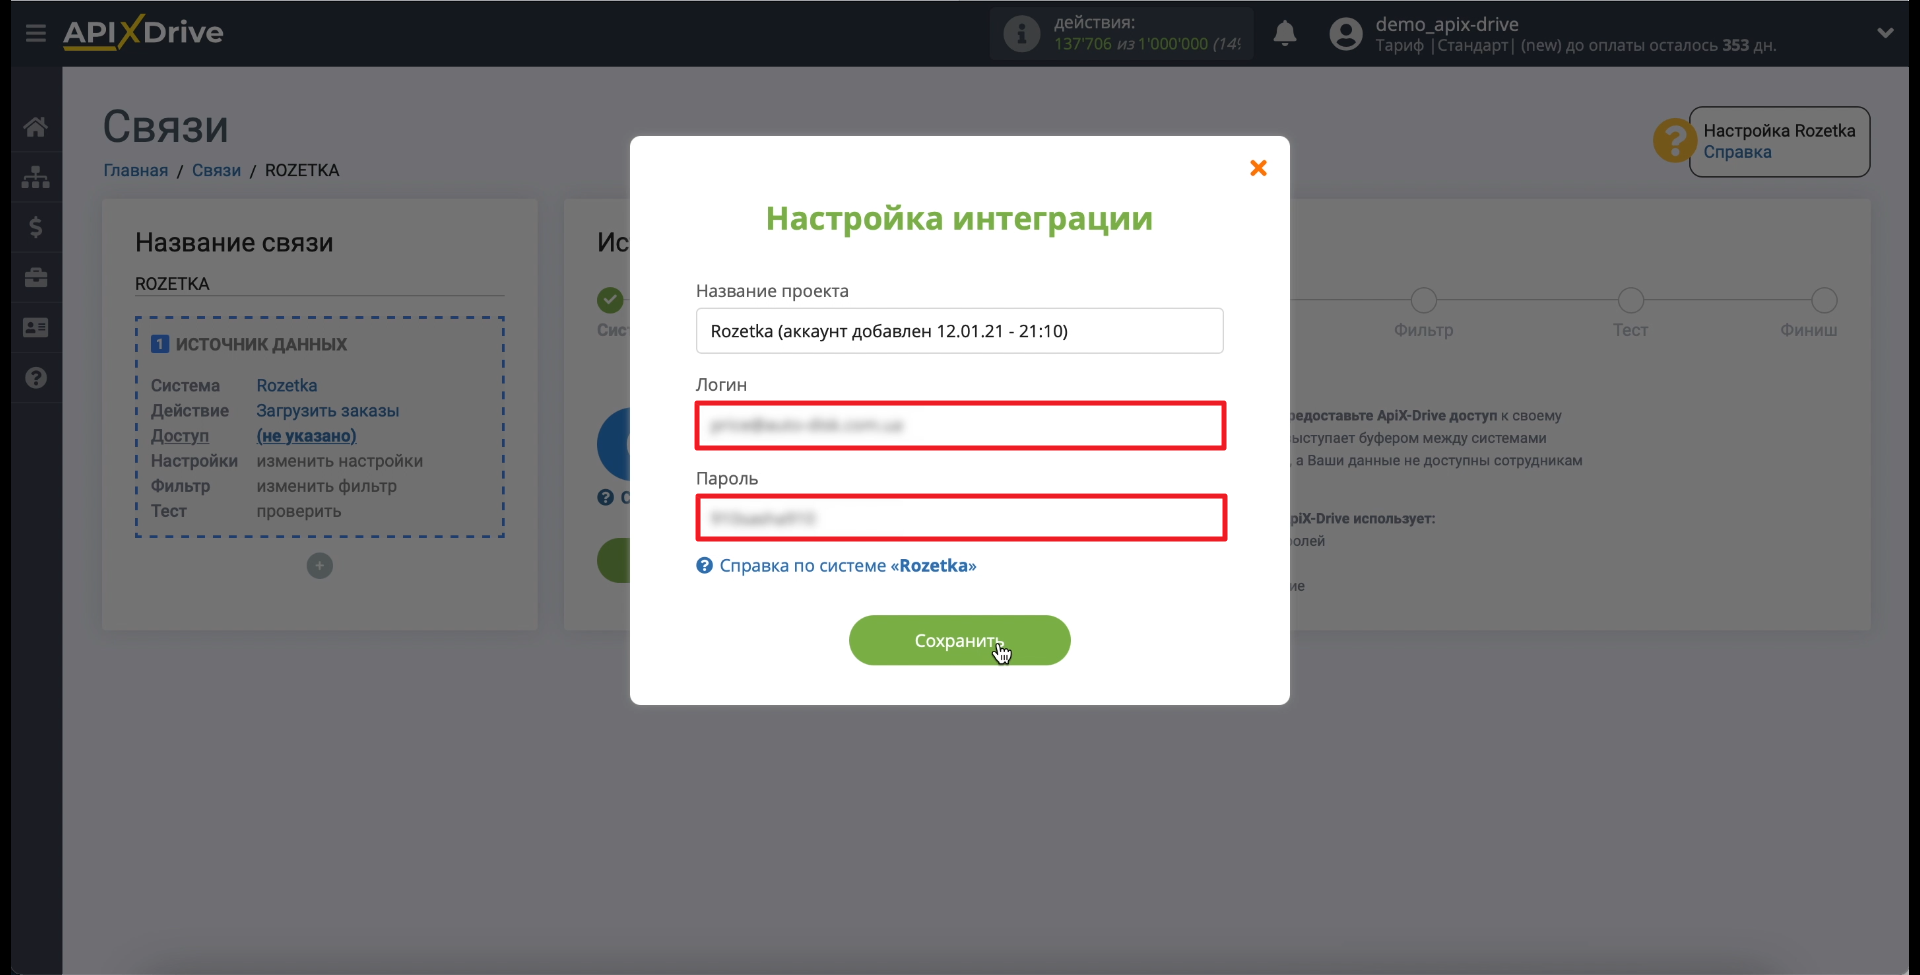Open Связи breadcrumb link

[x=216, y=170]
